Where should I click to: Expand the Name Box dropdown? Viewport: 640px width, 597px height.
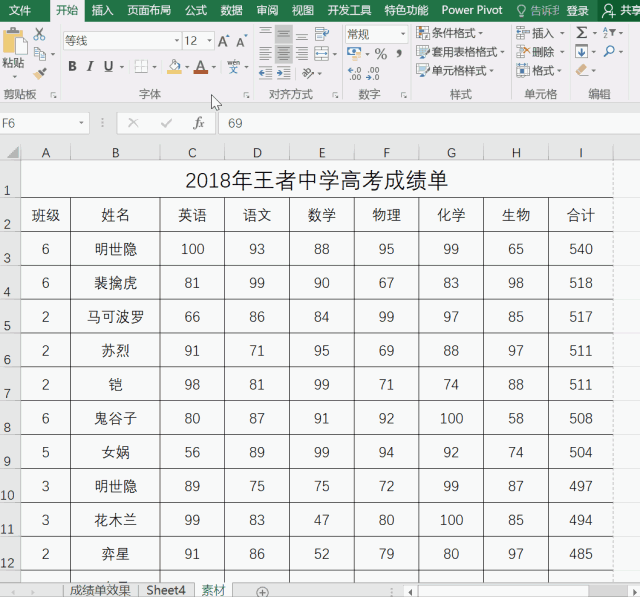point(81,123)
